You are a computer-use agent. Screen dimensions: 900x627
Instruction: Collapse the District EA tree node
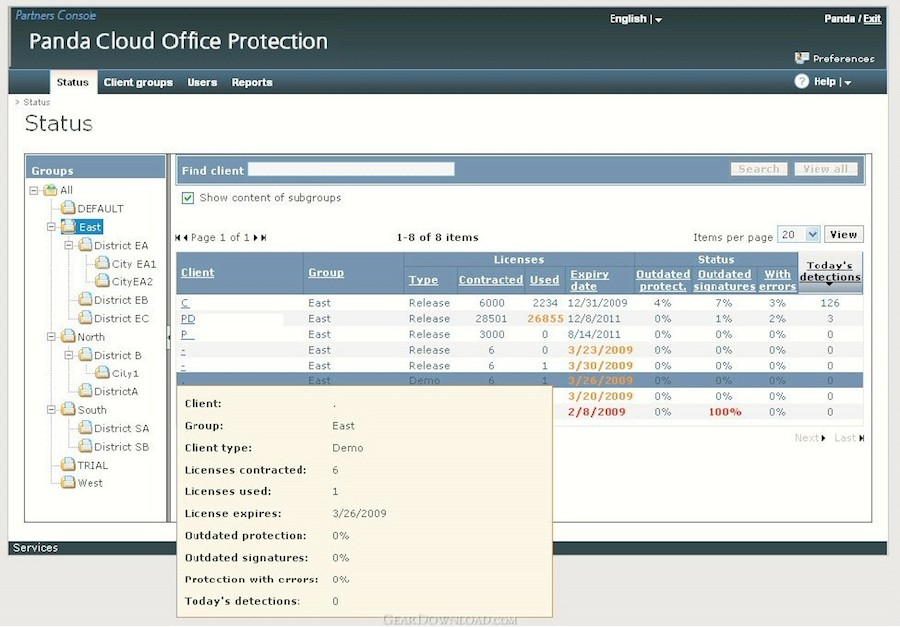coord(69,245)
